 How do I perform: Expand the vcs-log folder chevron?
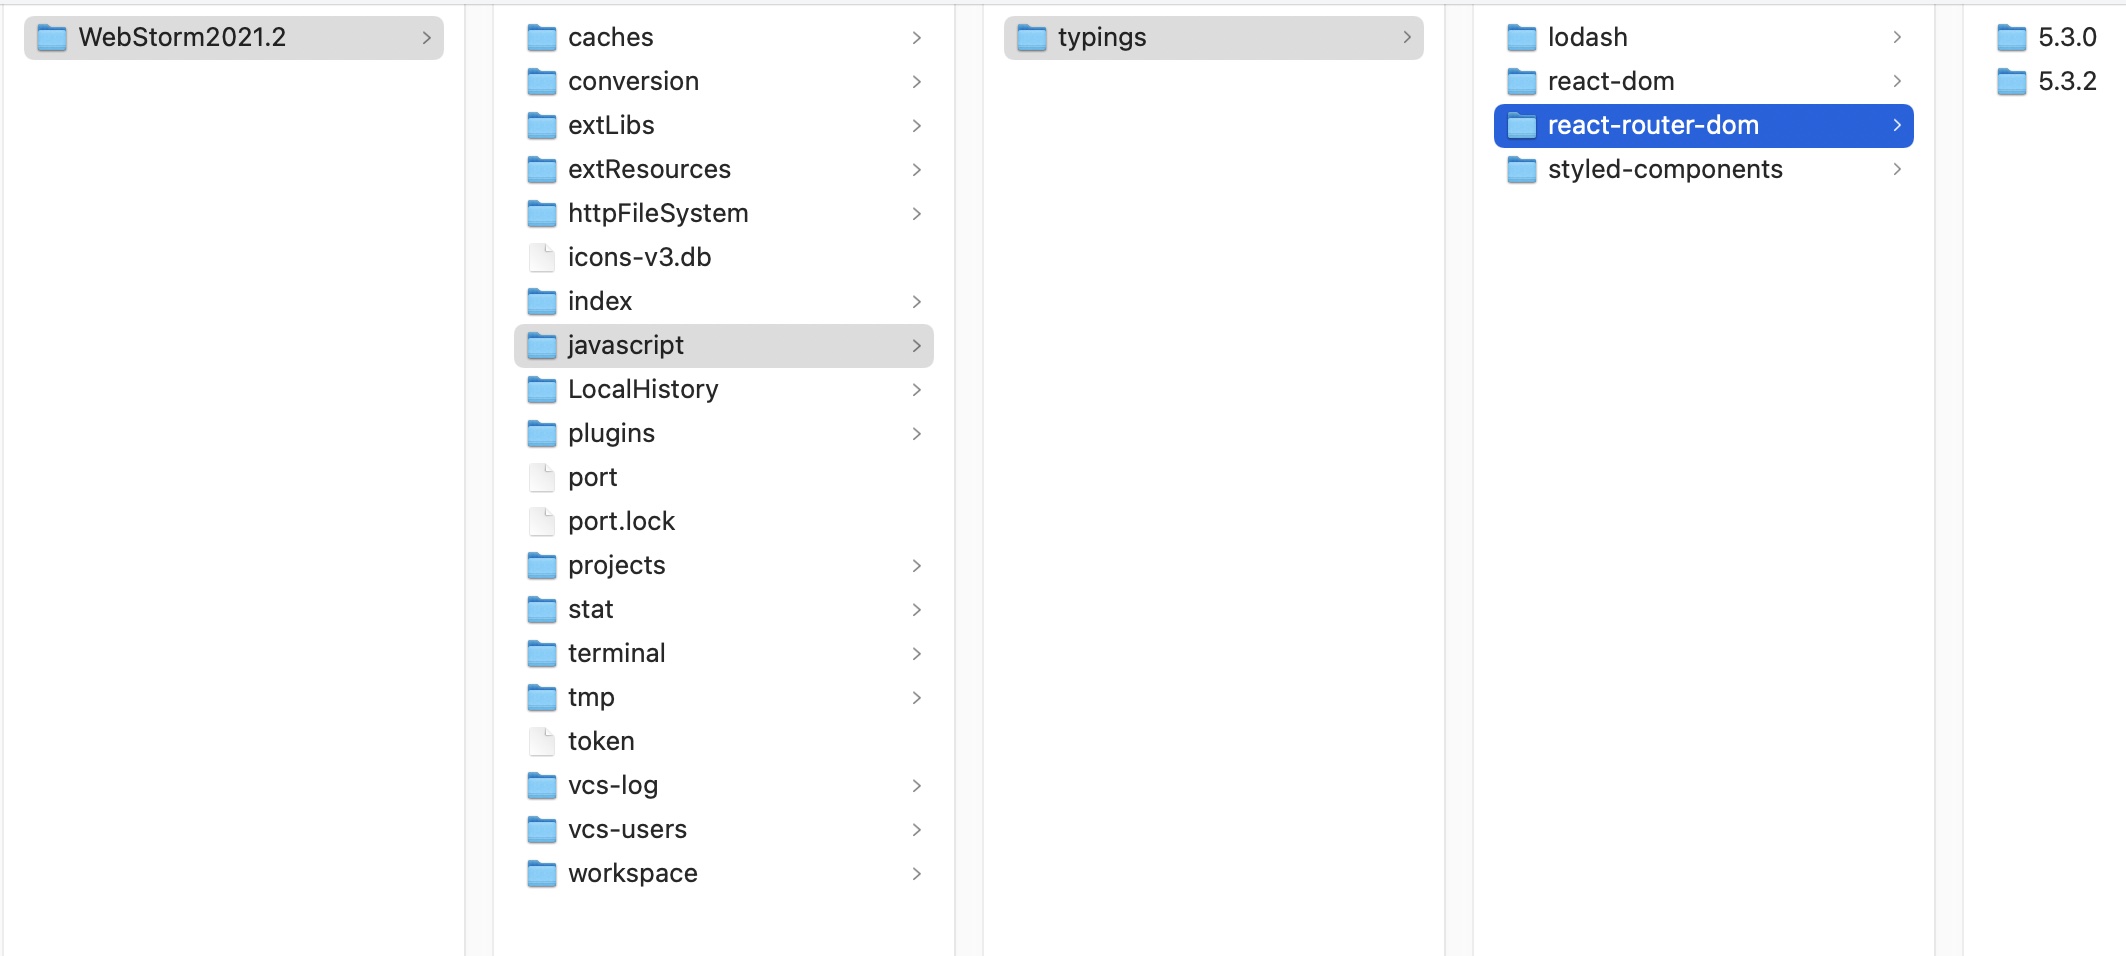917,786
